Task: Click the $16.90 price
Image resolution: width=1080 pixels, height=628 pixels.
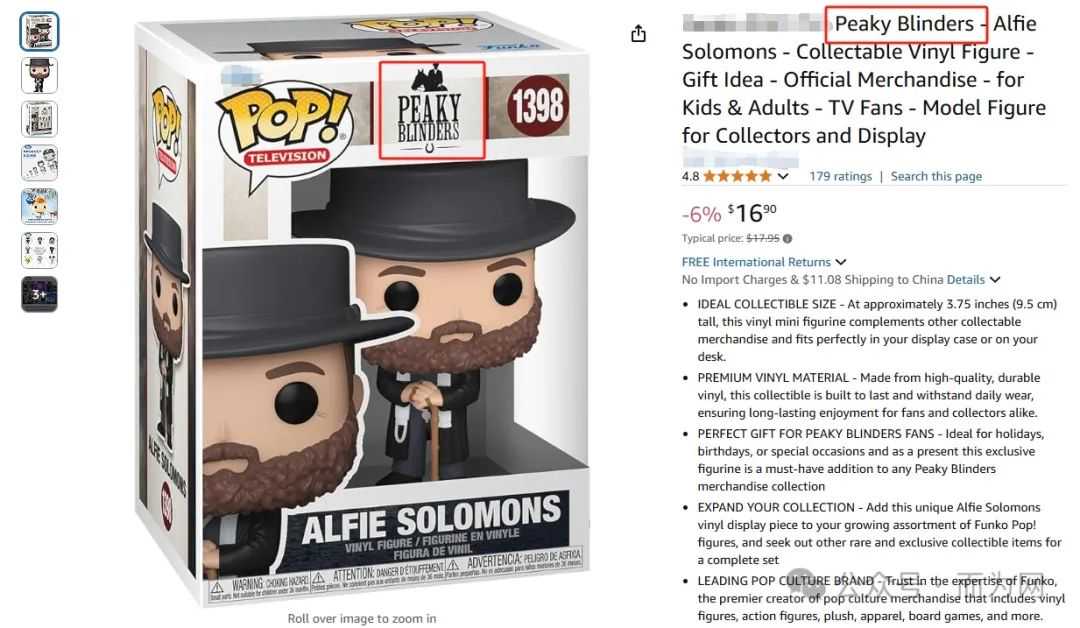Action: click(x=752, y=213)
